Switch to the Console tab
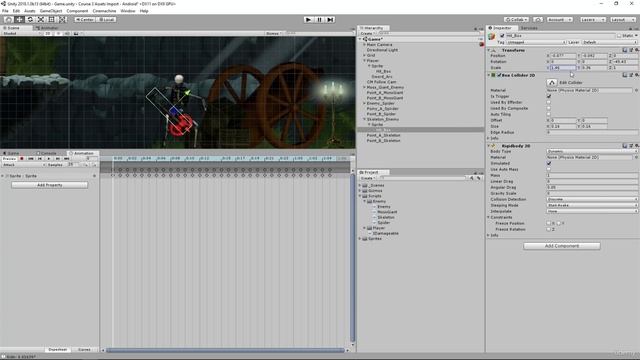 48,153
